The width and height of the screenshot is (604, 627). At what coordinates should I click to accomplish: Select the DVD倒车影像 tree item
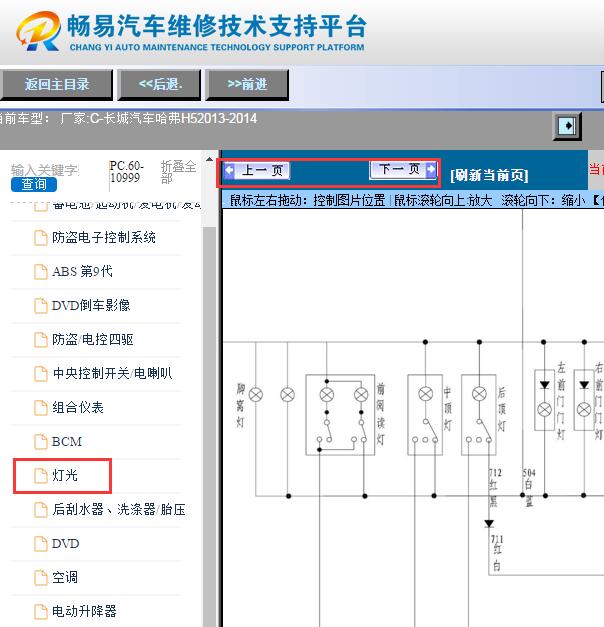(91, 306)
